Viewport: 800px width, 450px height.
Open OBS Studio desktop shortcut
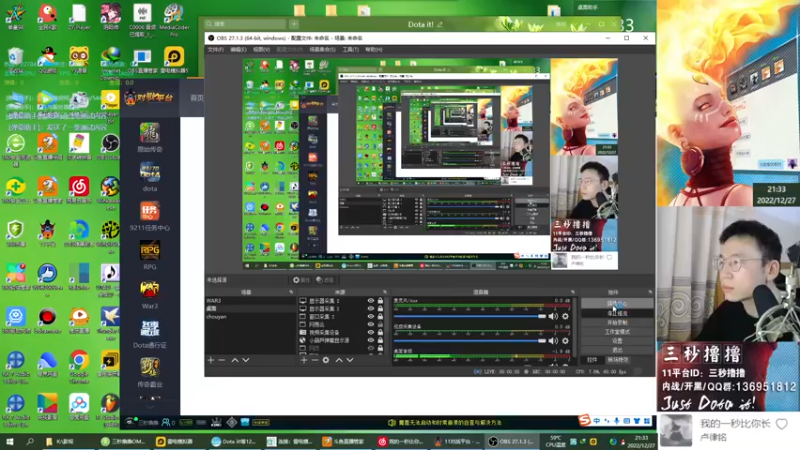[109, 146]
